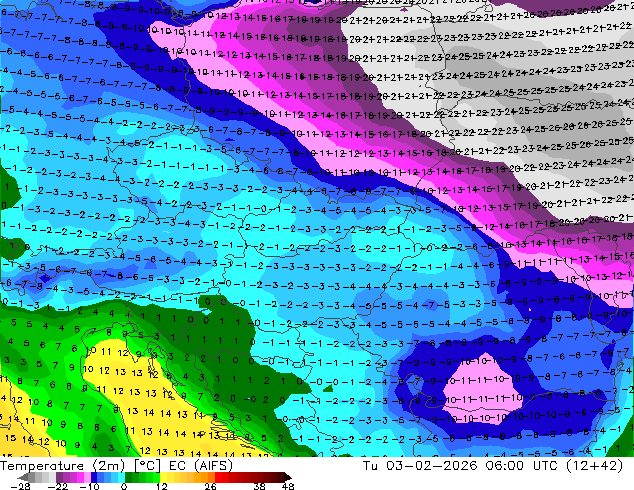Image resolution: width=634 pixels, height=490 pixels.
Task: Click the "-28" legend scale value
Action: click(20, 486)
